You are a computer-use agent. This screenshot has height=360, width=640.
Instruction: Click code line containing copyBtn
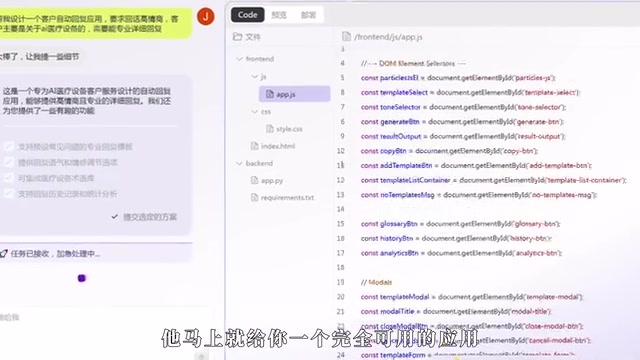coord(449,151)
